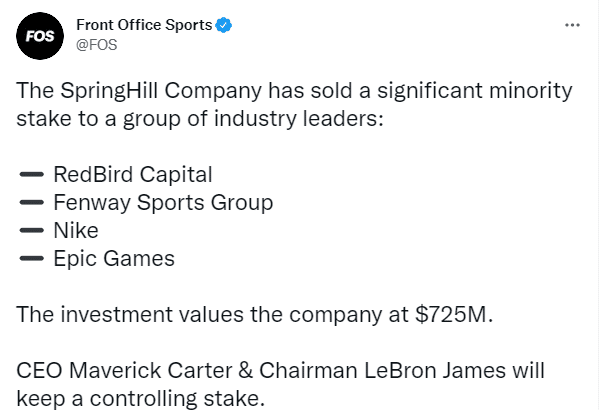601x410 pixels.
Task: Click the RedBird Capital text
Action: point(133,175)
